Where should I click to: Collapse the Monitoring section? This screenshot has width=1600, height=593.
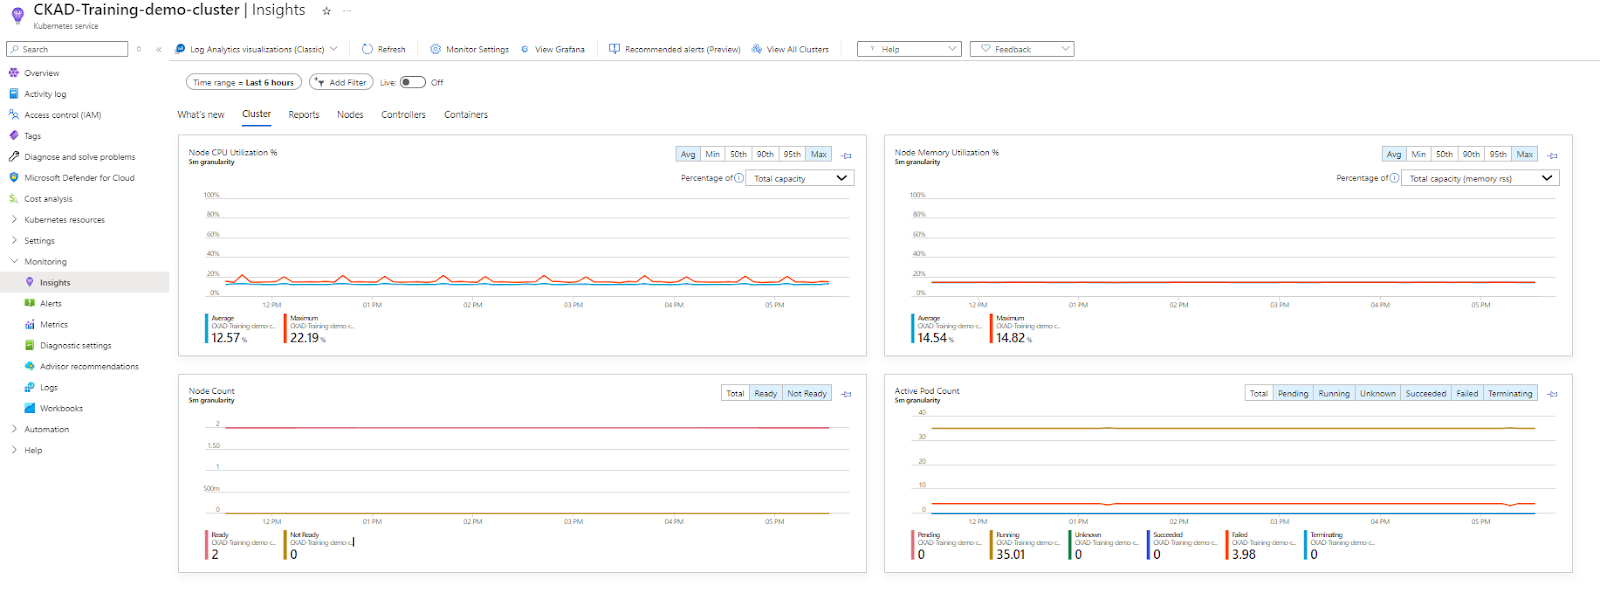click(45, 262)
